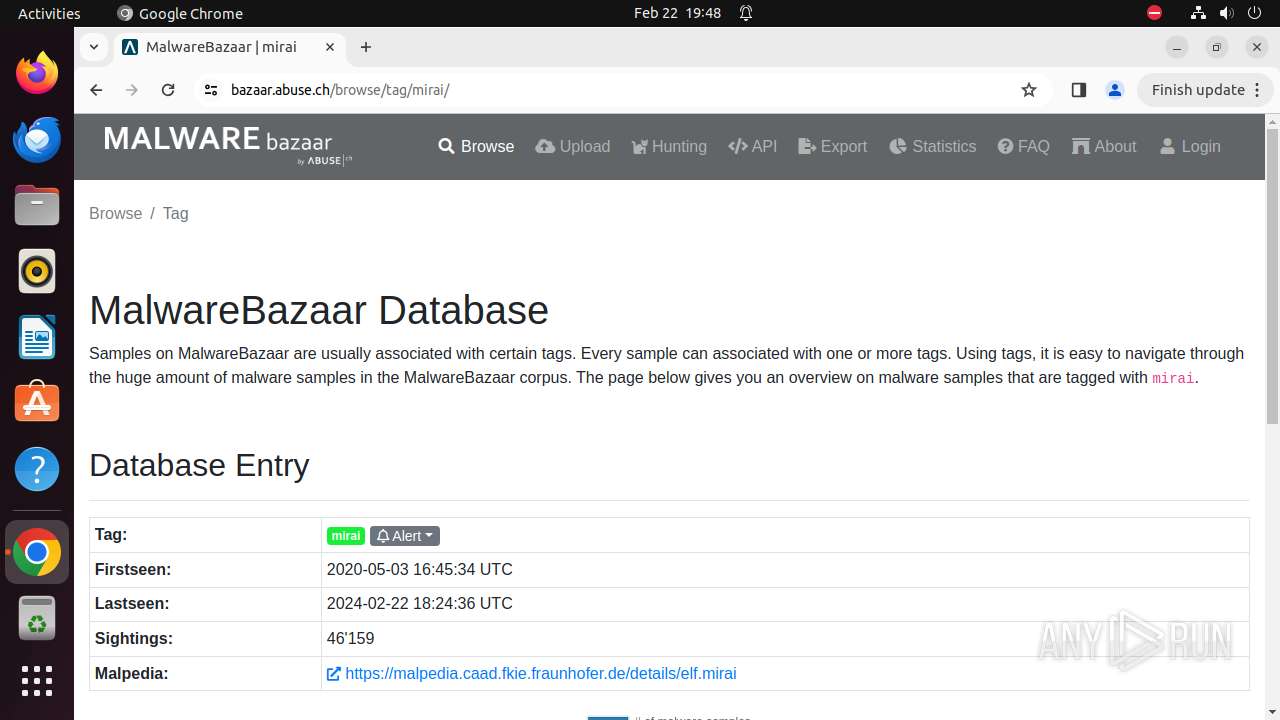Open Ubuntu Software store icon
The height and width of the screenshot is (720, 1280).
coord(37,403)
